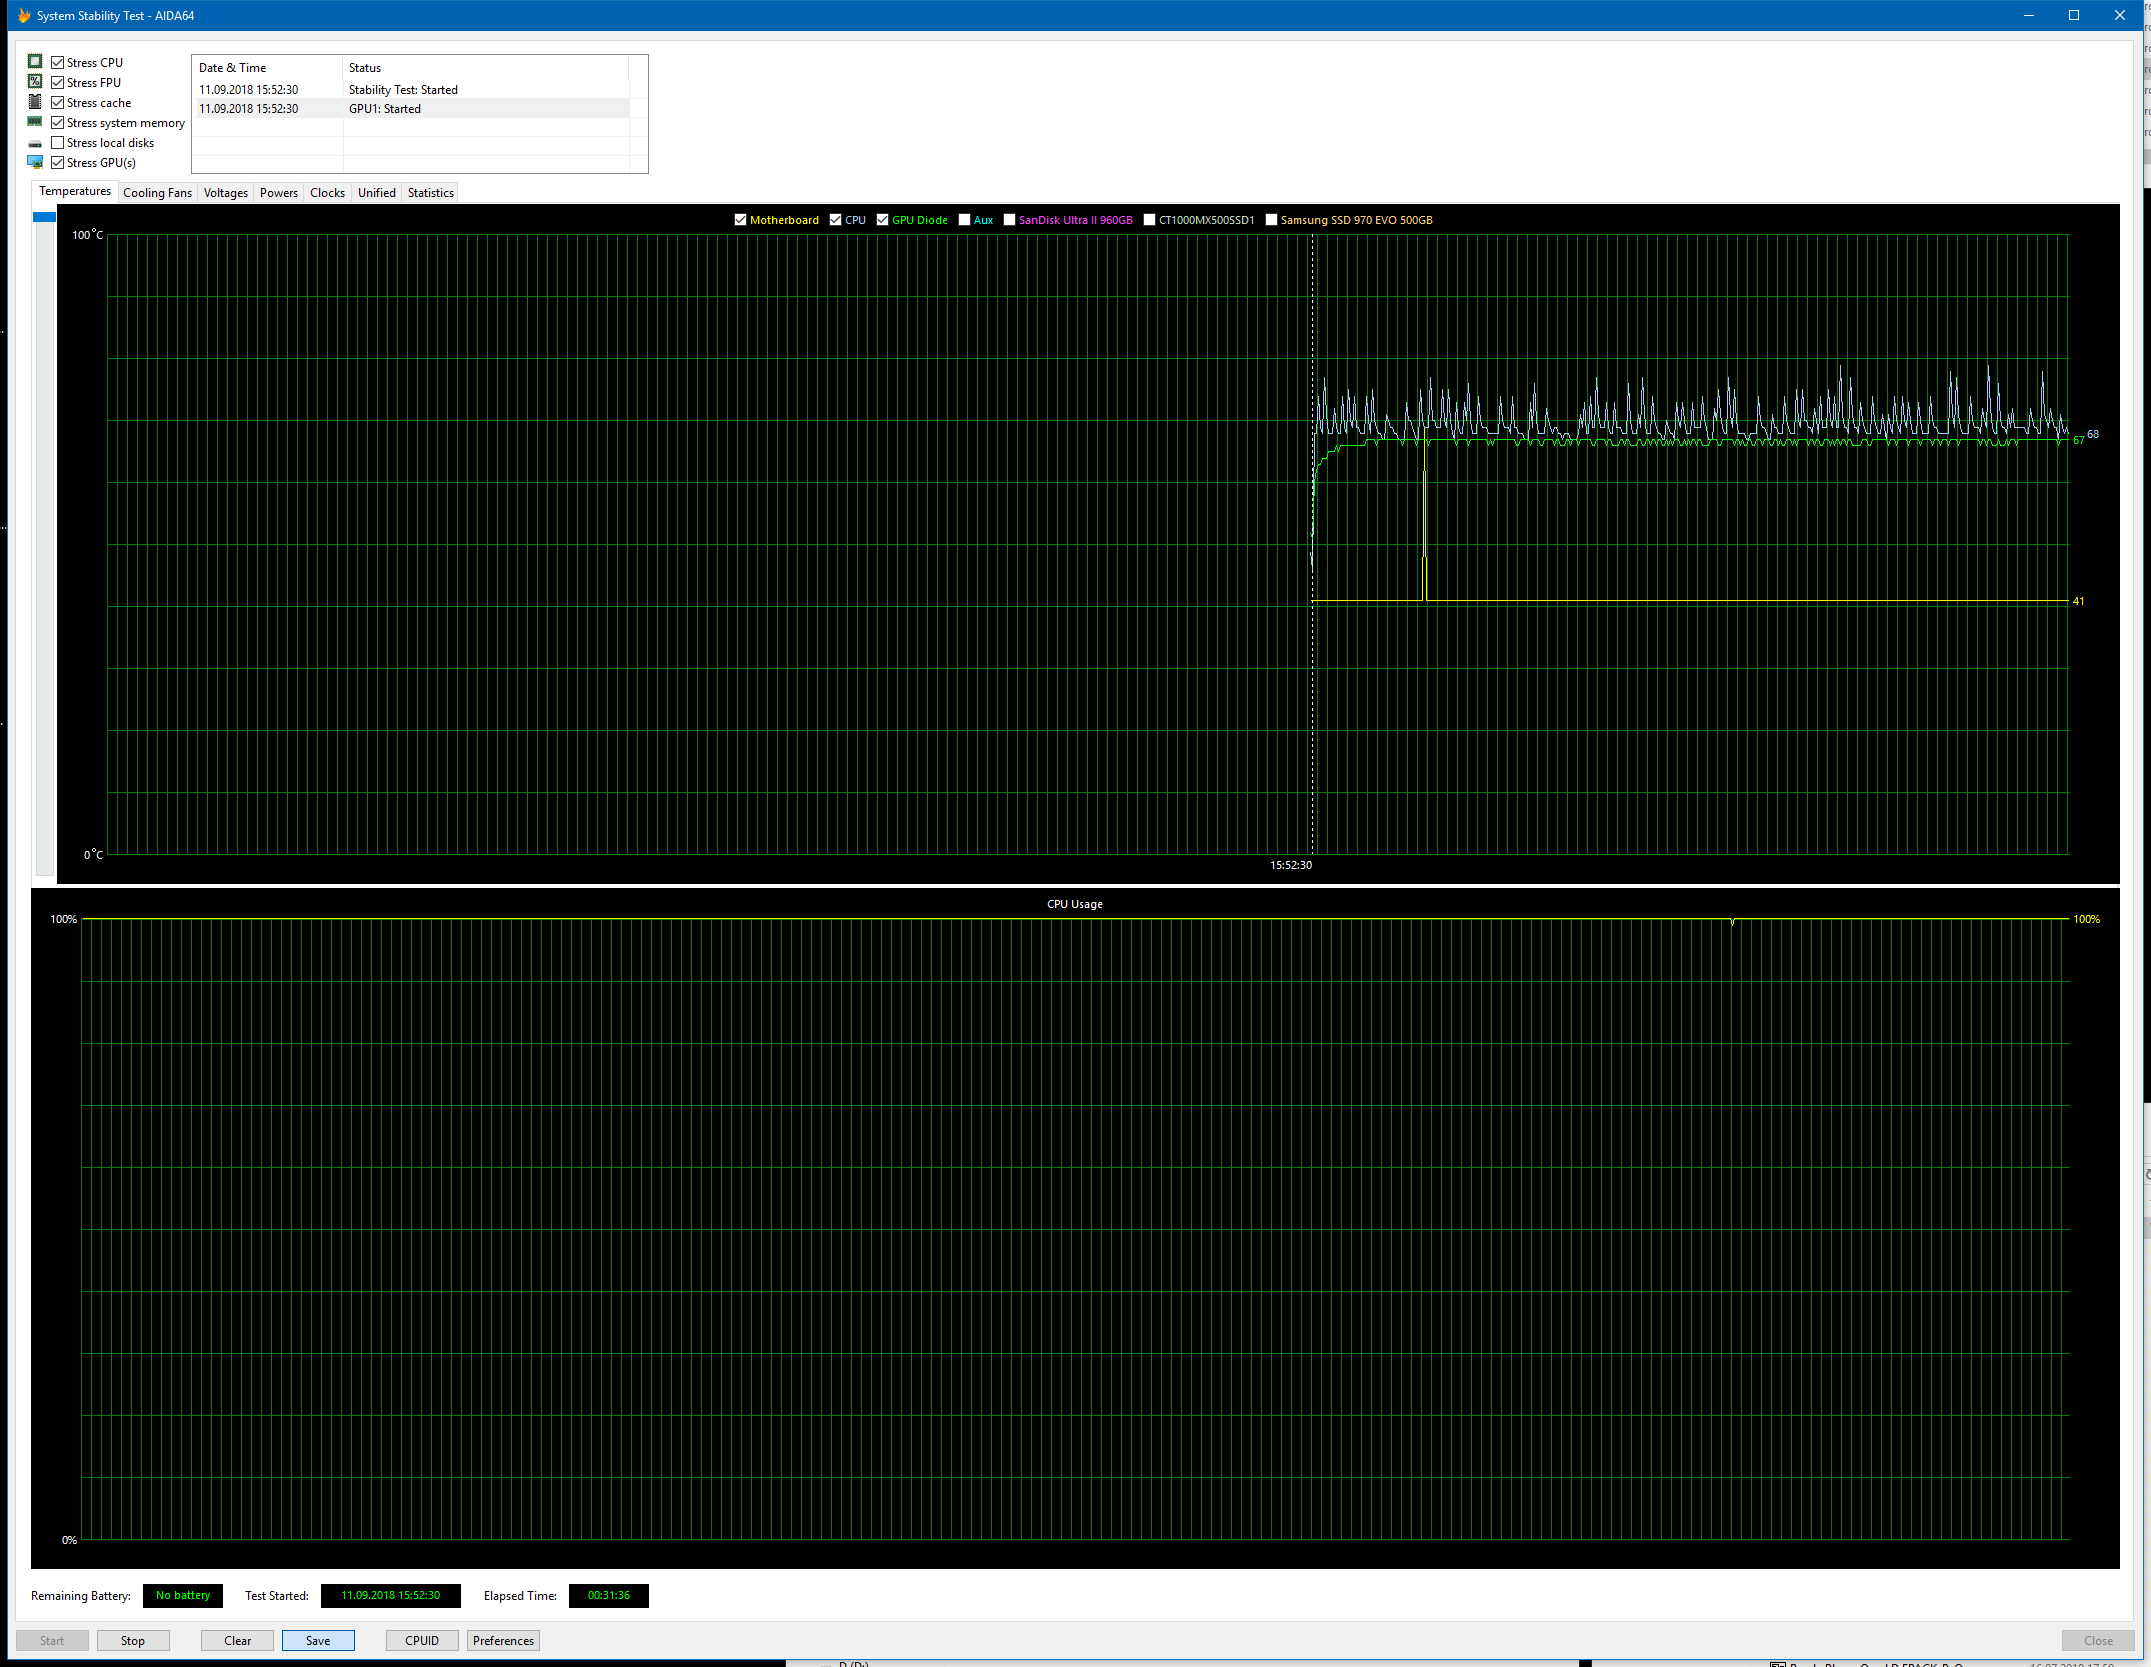Enable the Stress local disks checkbox

coord(57,141)
